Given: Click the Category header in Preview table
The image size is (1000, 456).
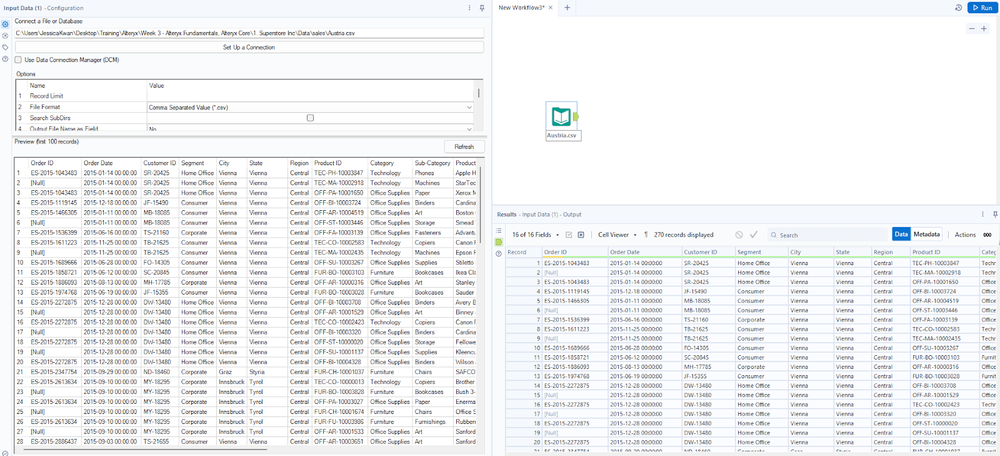Looking at the screenshot, I should pyautogui.click(x=390, y=163).
